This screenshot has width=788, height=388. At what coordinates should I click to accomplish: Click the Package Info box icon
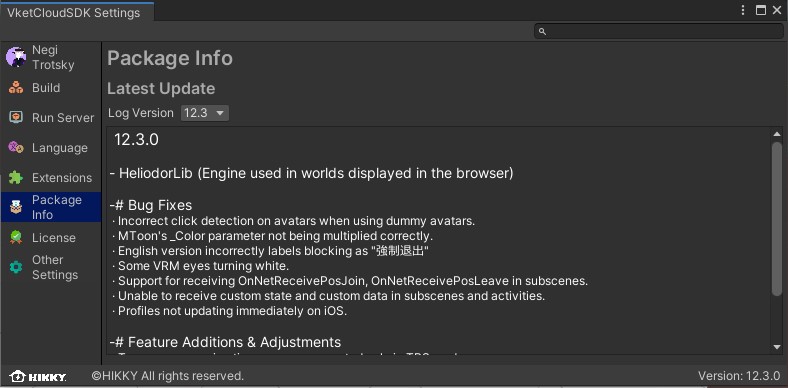point(16,207)
